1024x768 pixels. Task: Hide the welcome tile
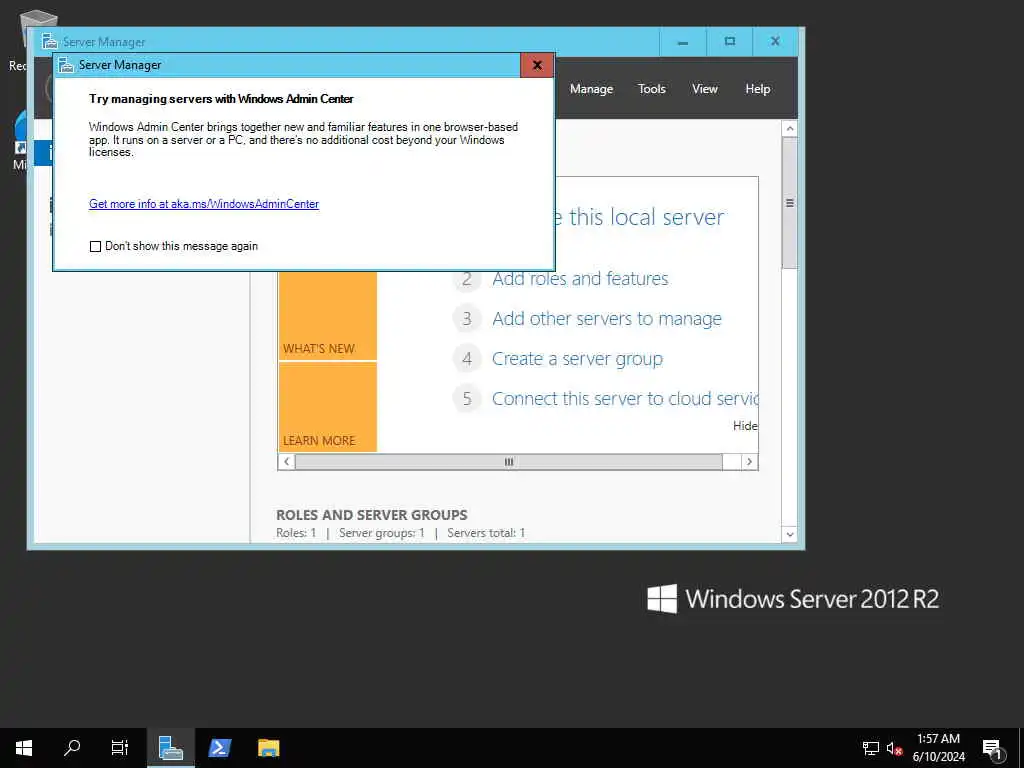click(745, 426)
